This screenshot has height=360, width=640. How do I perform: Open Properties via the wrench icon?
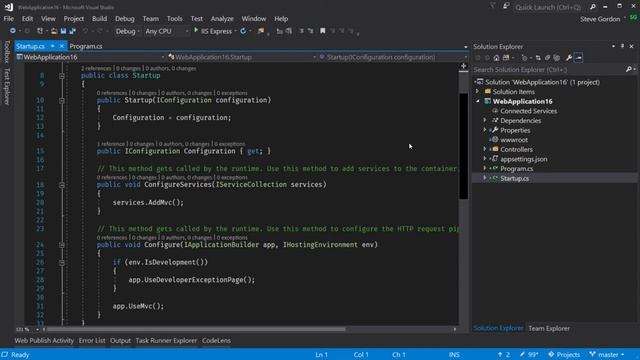pyautogui.click(x=569, y=58)
